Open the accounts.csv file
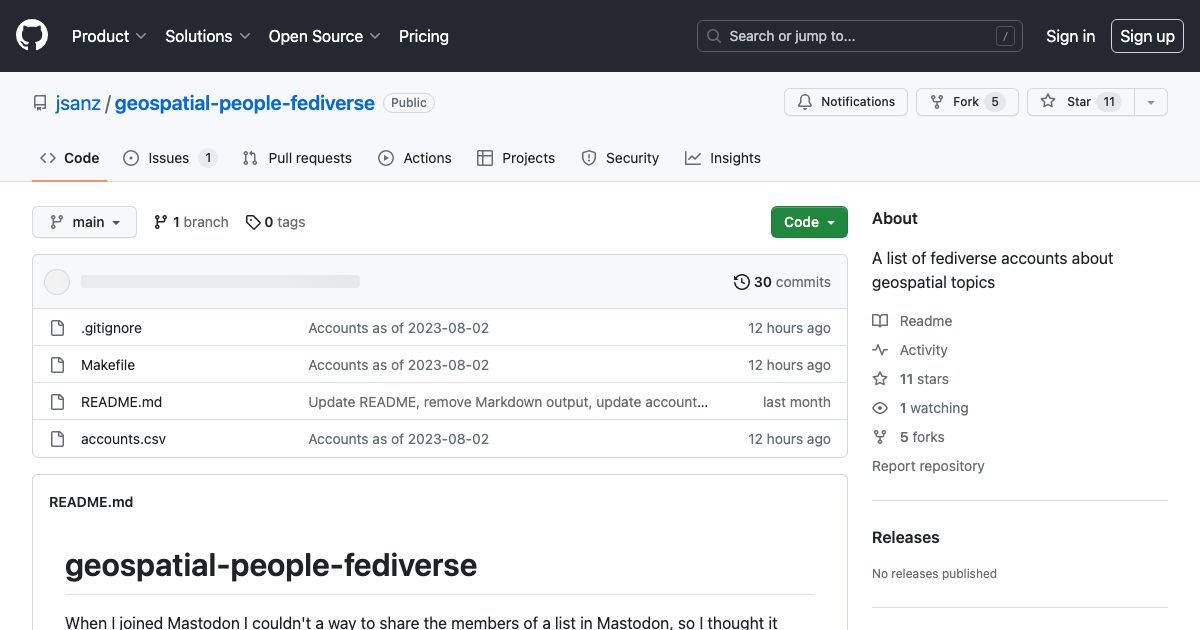1200x630 pixels. pyautogui.click(x=123, y=438)
